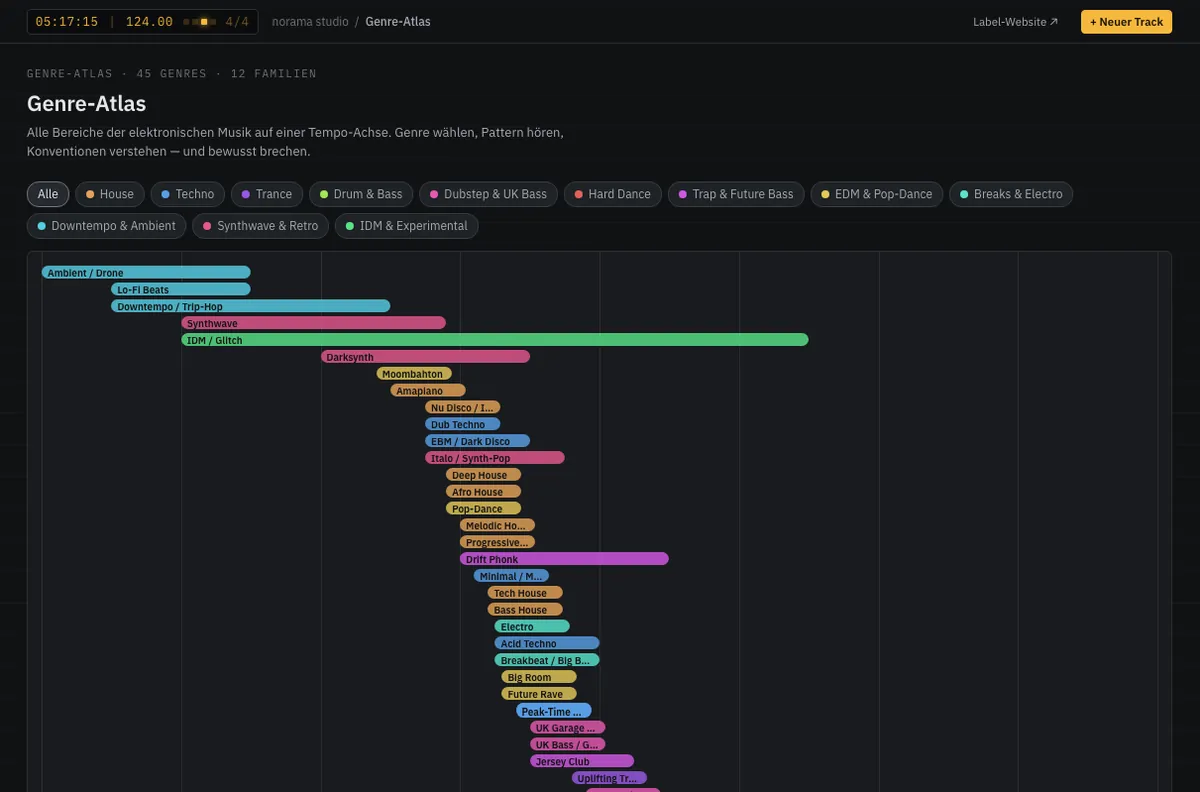Select the Breakbeat / Big B... bar
Image resolution: width=1200 pixels, height=792 pixels.
[547, 660]
